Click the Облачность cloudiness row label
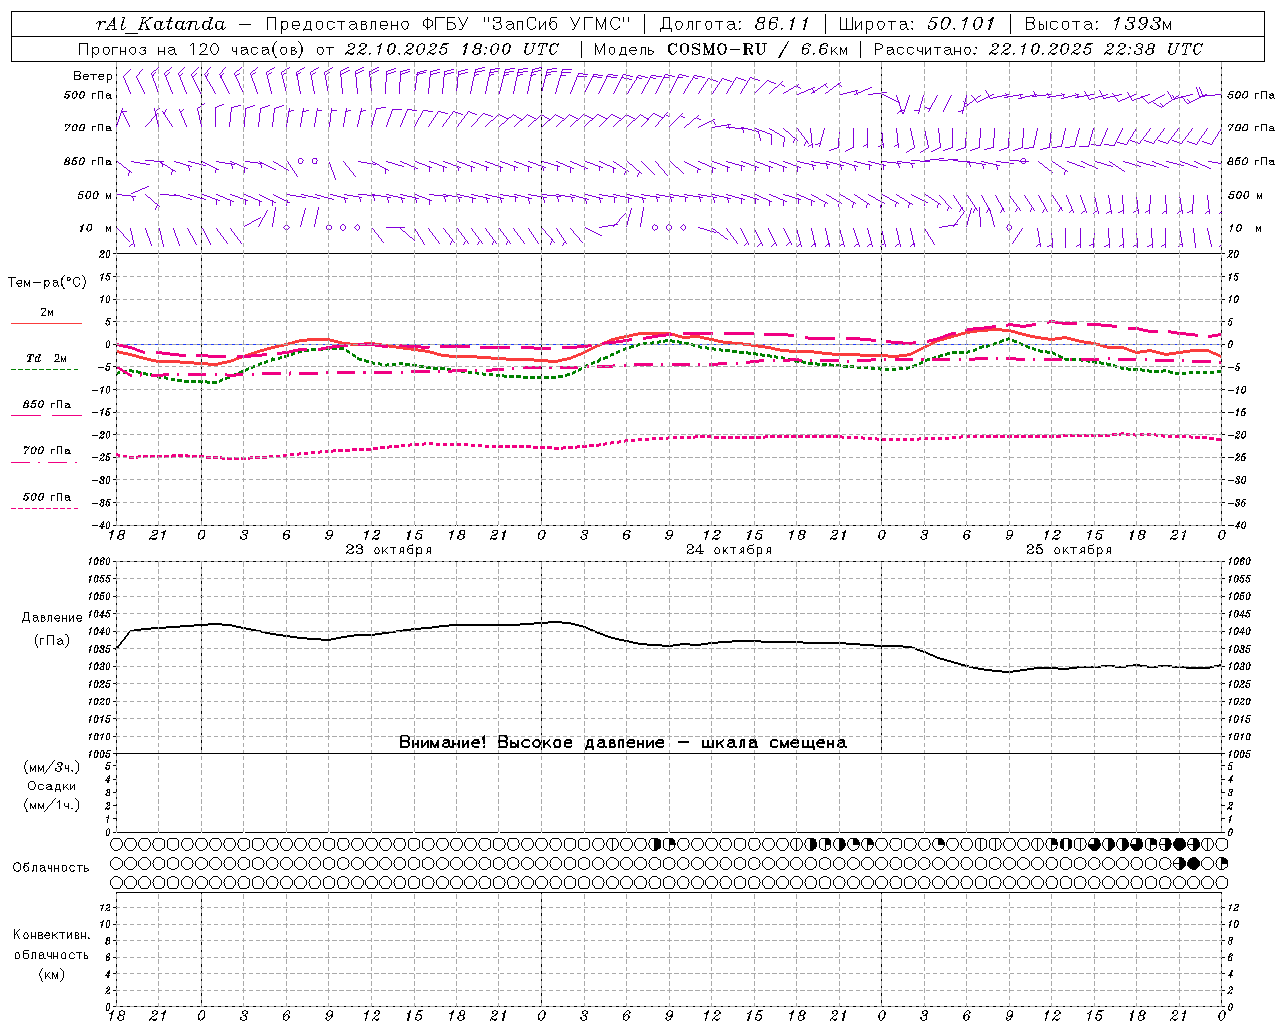This screenshot has height=1024, width=1280. click(51, 868)
